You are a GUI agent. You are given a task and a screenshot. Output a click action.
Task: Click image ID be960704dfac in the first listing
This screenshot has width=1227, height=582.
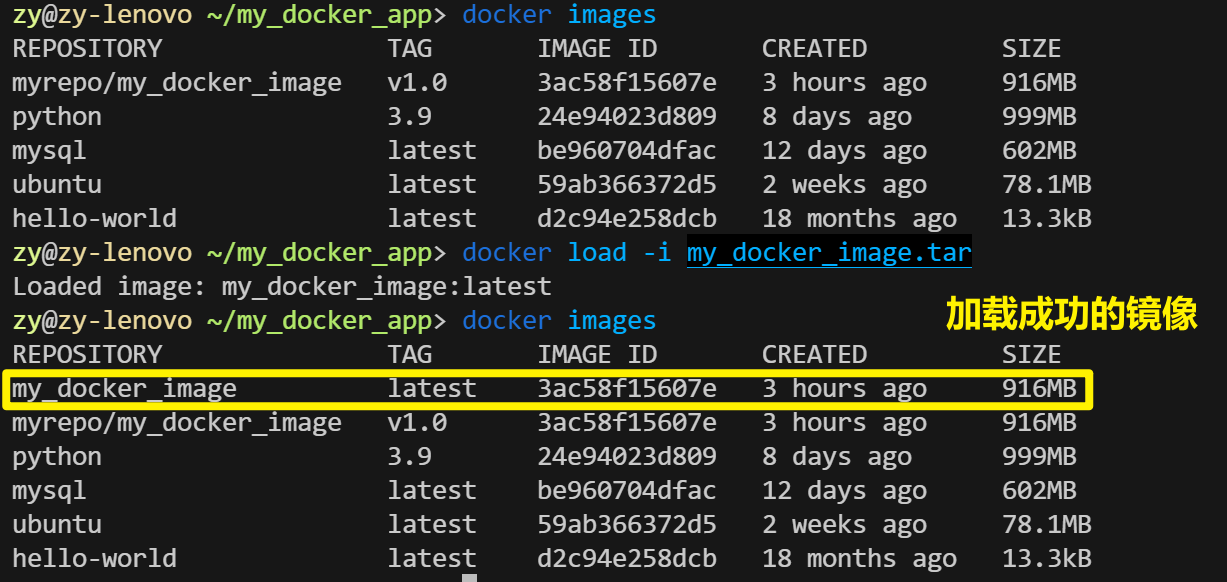click(x=627, y=151)
